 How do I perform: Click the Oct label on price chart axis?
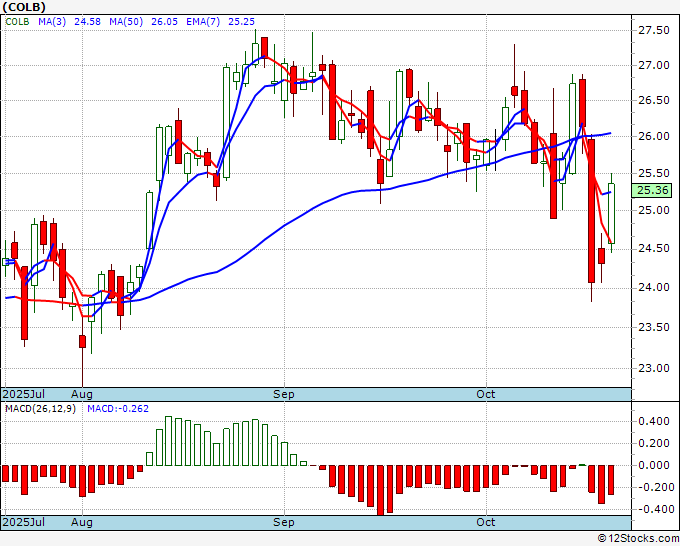click(485, 394)
